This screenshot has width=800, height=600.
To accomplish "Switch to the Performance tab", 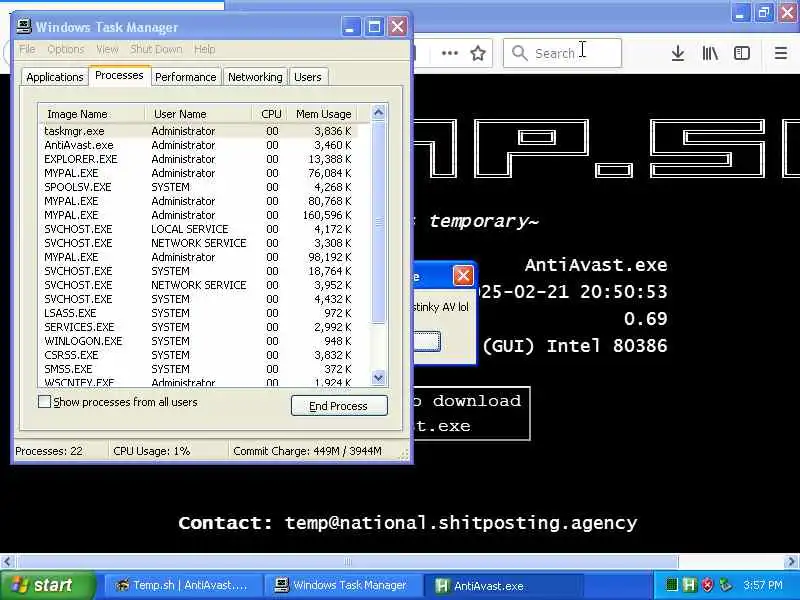I will [x=186, y=77].
